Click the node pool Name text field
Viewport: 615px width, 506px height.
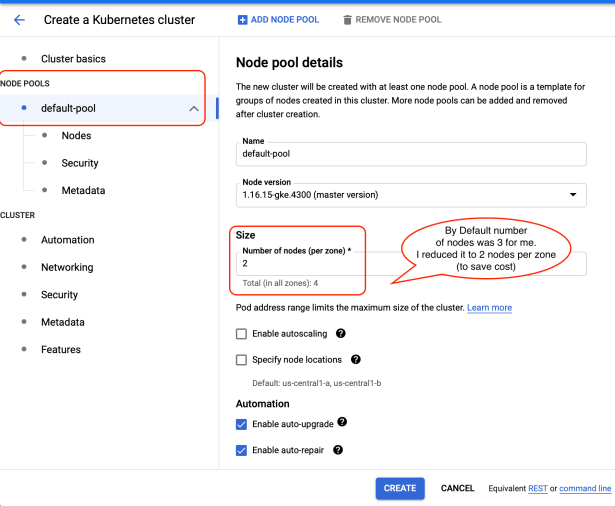click(410, 153)
